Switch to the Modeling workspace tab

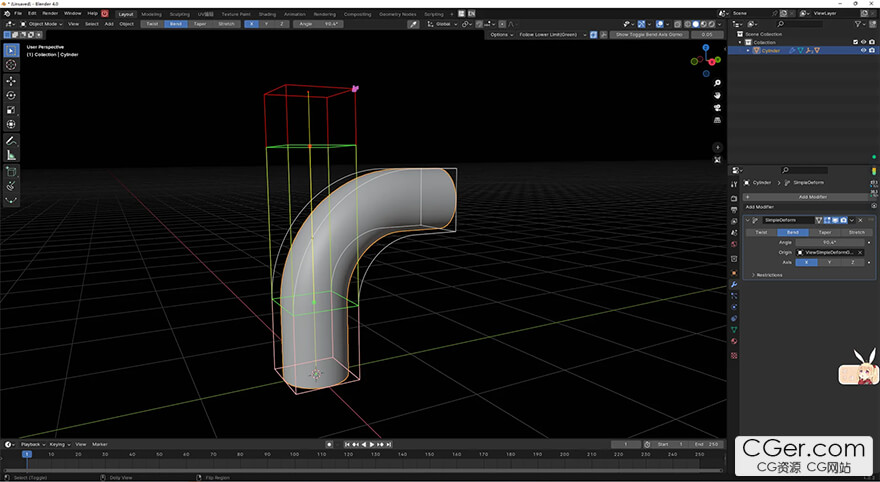coord(151,14)
